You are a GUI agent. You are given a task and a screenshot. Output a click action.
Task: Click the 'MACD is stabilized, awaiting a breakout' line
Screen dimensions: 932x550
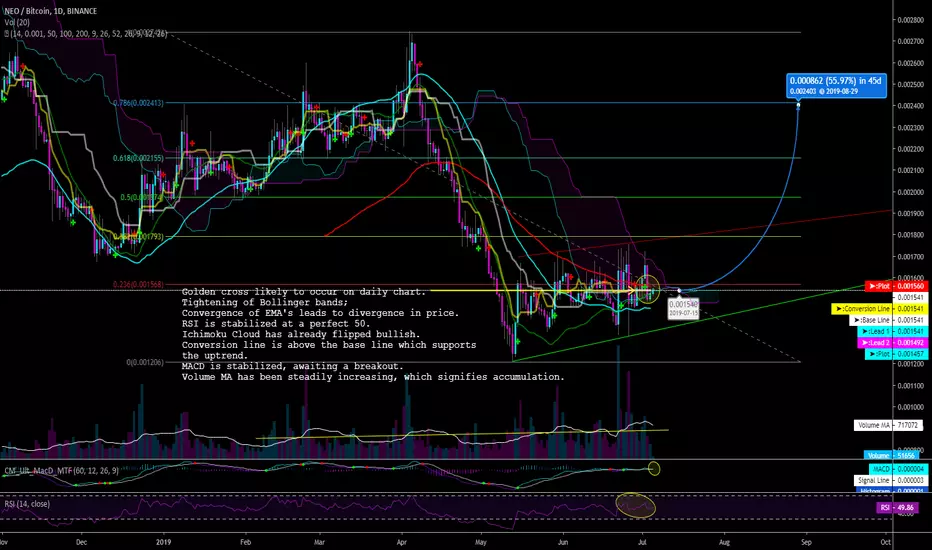(292, 366)
